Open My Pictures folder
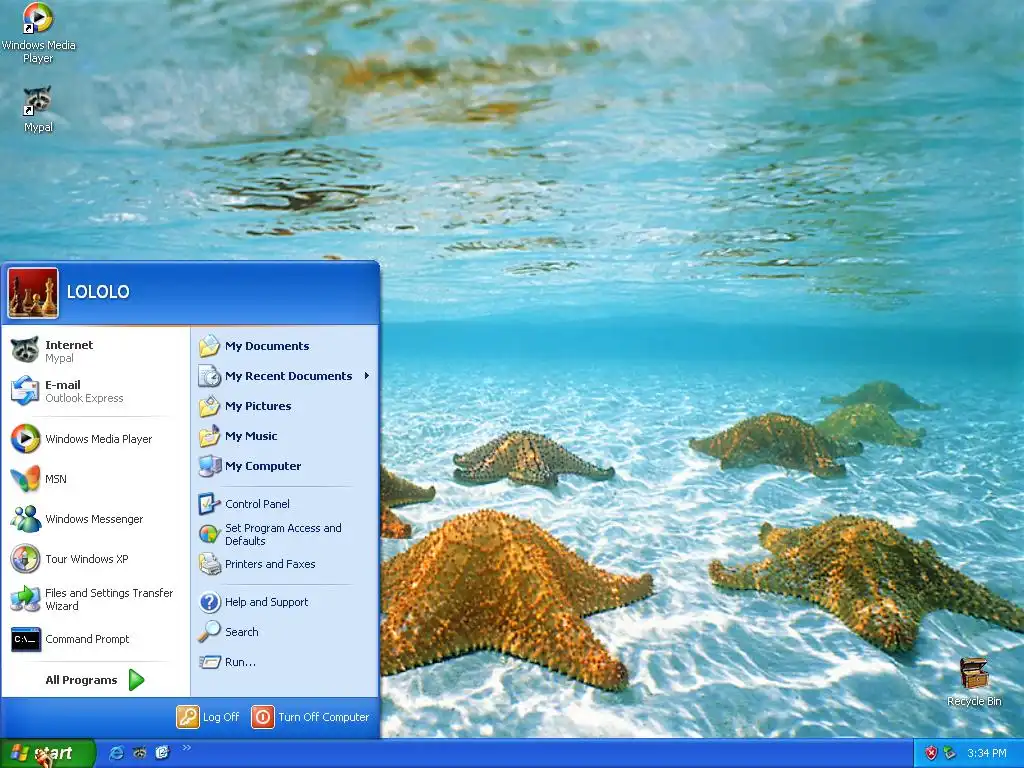This screenshot has height=768, width=1024. pos(285,406)
